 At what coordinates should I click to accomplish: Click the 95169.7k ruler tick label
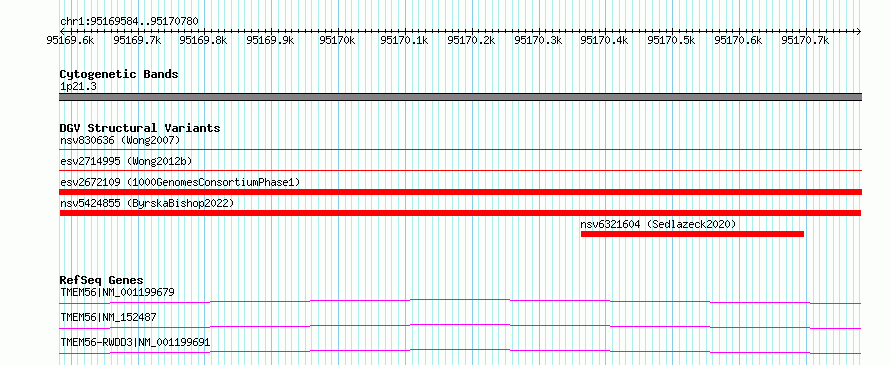(137, 40)
